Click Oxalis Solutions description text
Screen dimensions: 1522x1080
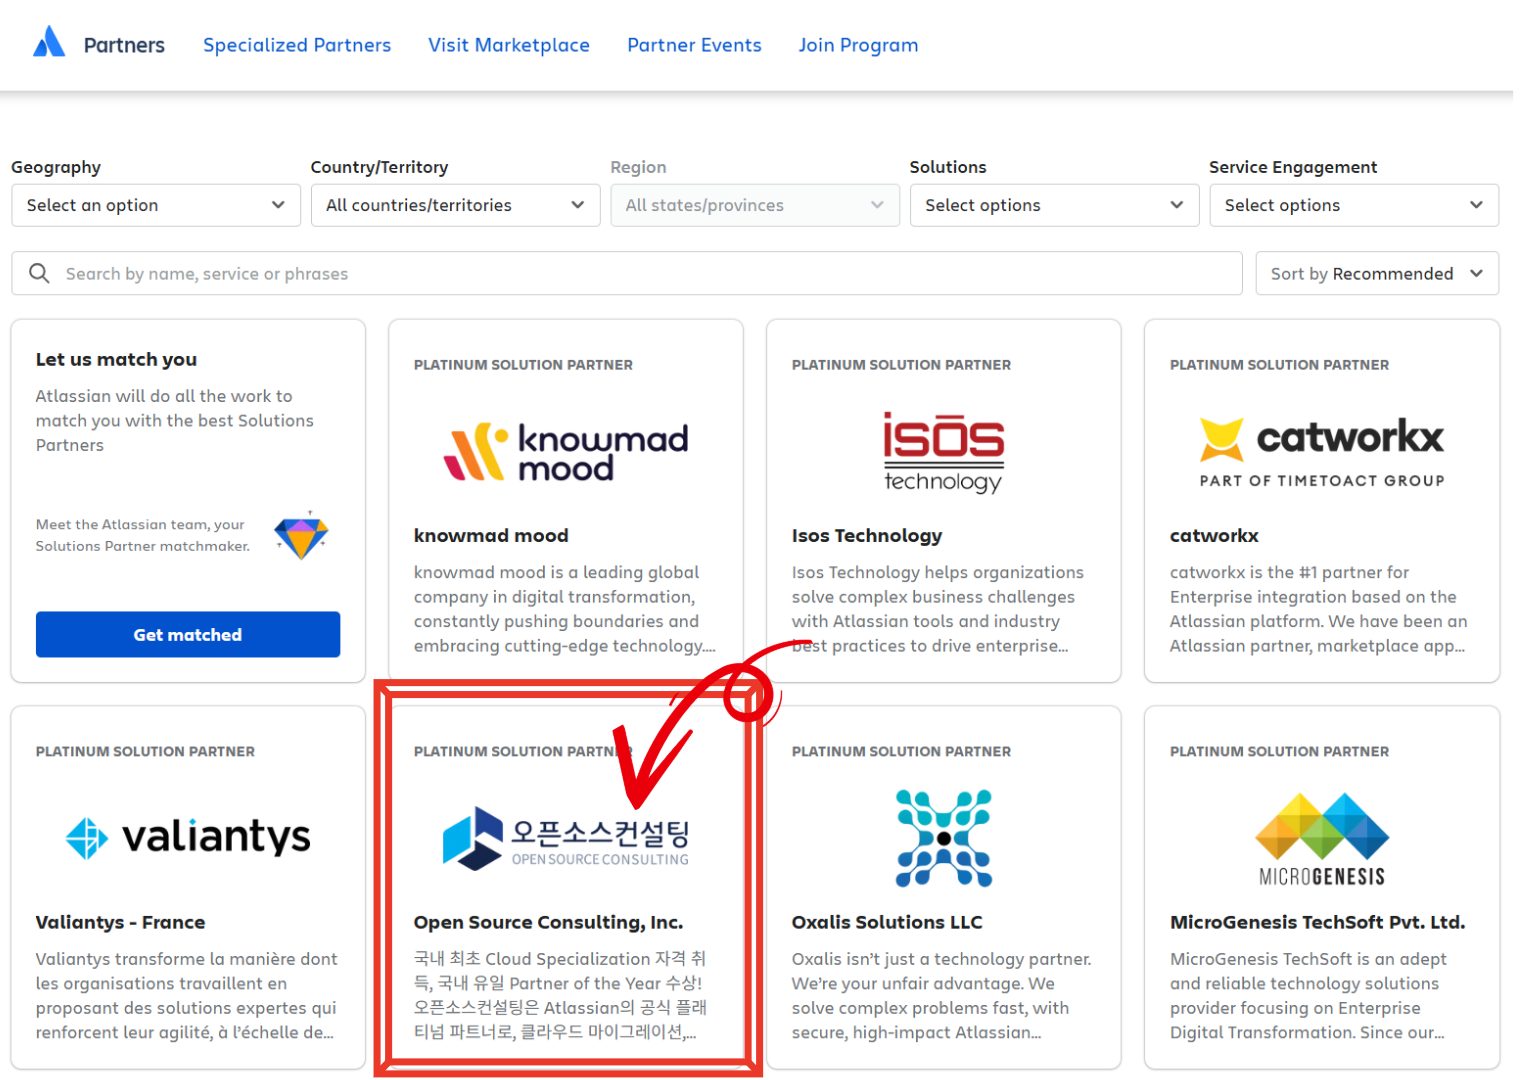[942, 996]
